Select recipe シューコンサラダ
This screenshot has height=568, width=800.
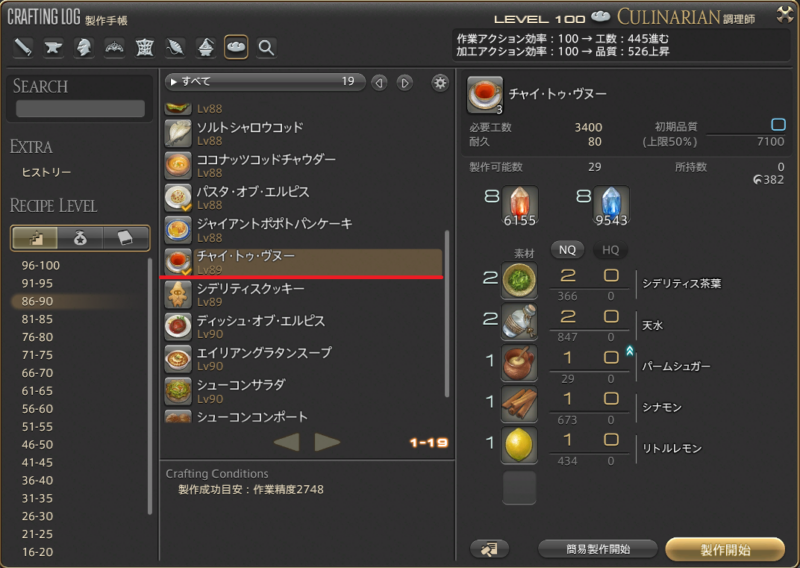(303, 391)
